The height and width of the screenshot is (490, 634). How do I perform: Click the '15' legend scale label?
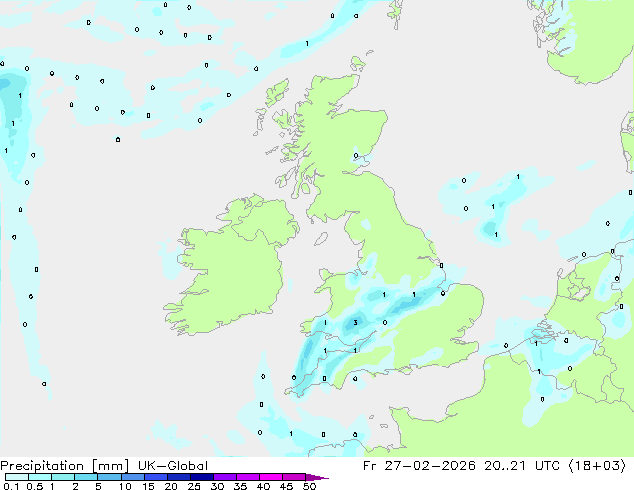coord(148,486)
